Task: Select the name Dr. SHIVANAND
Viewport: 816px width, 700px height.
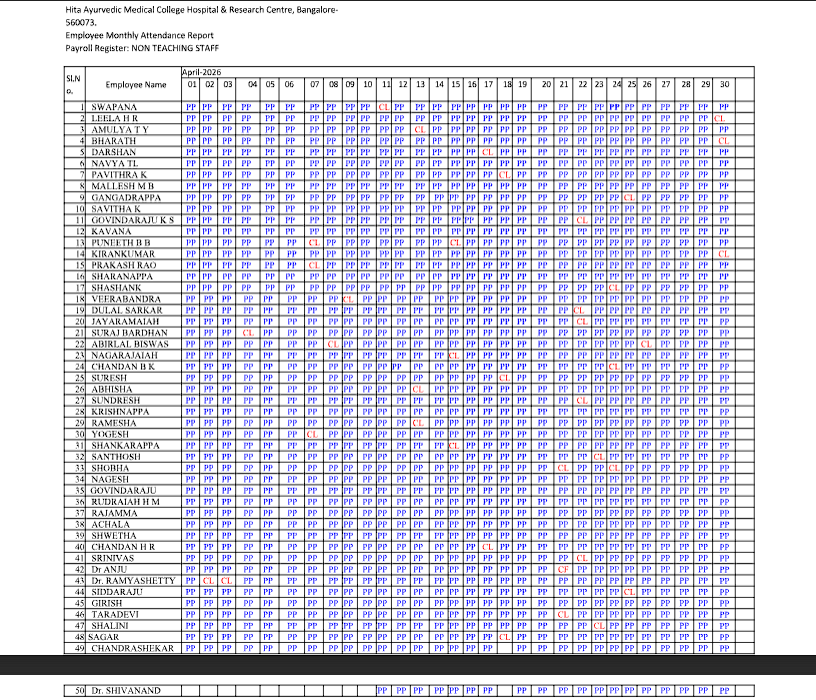Action: coord(126,691)
